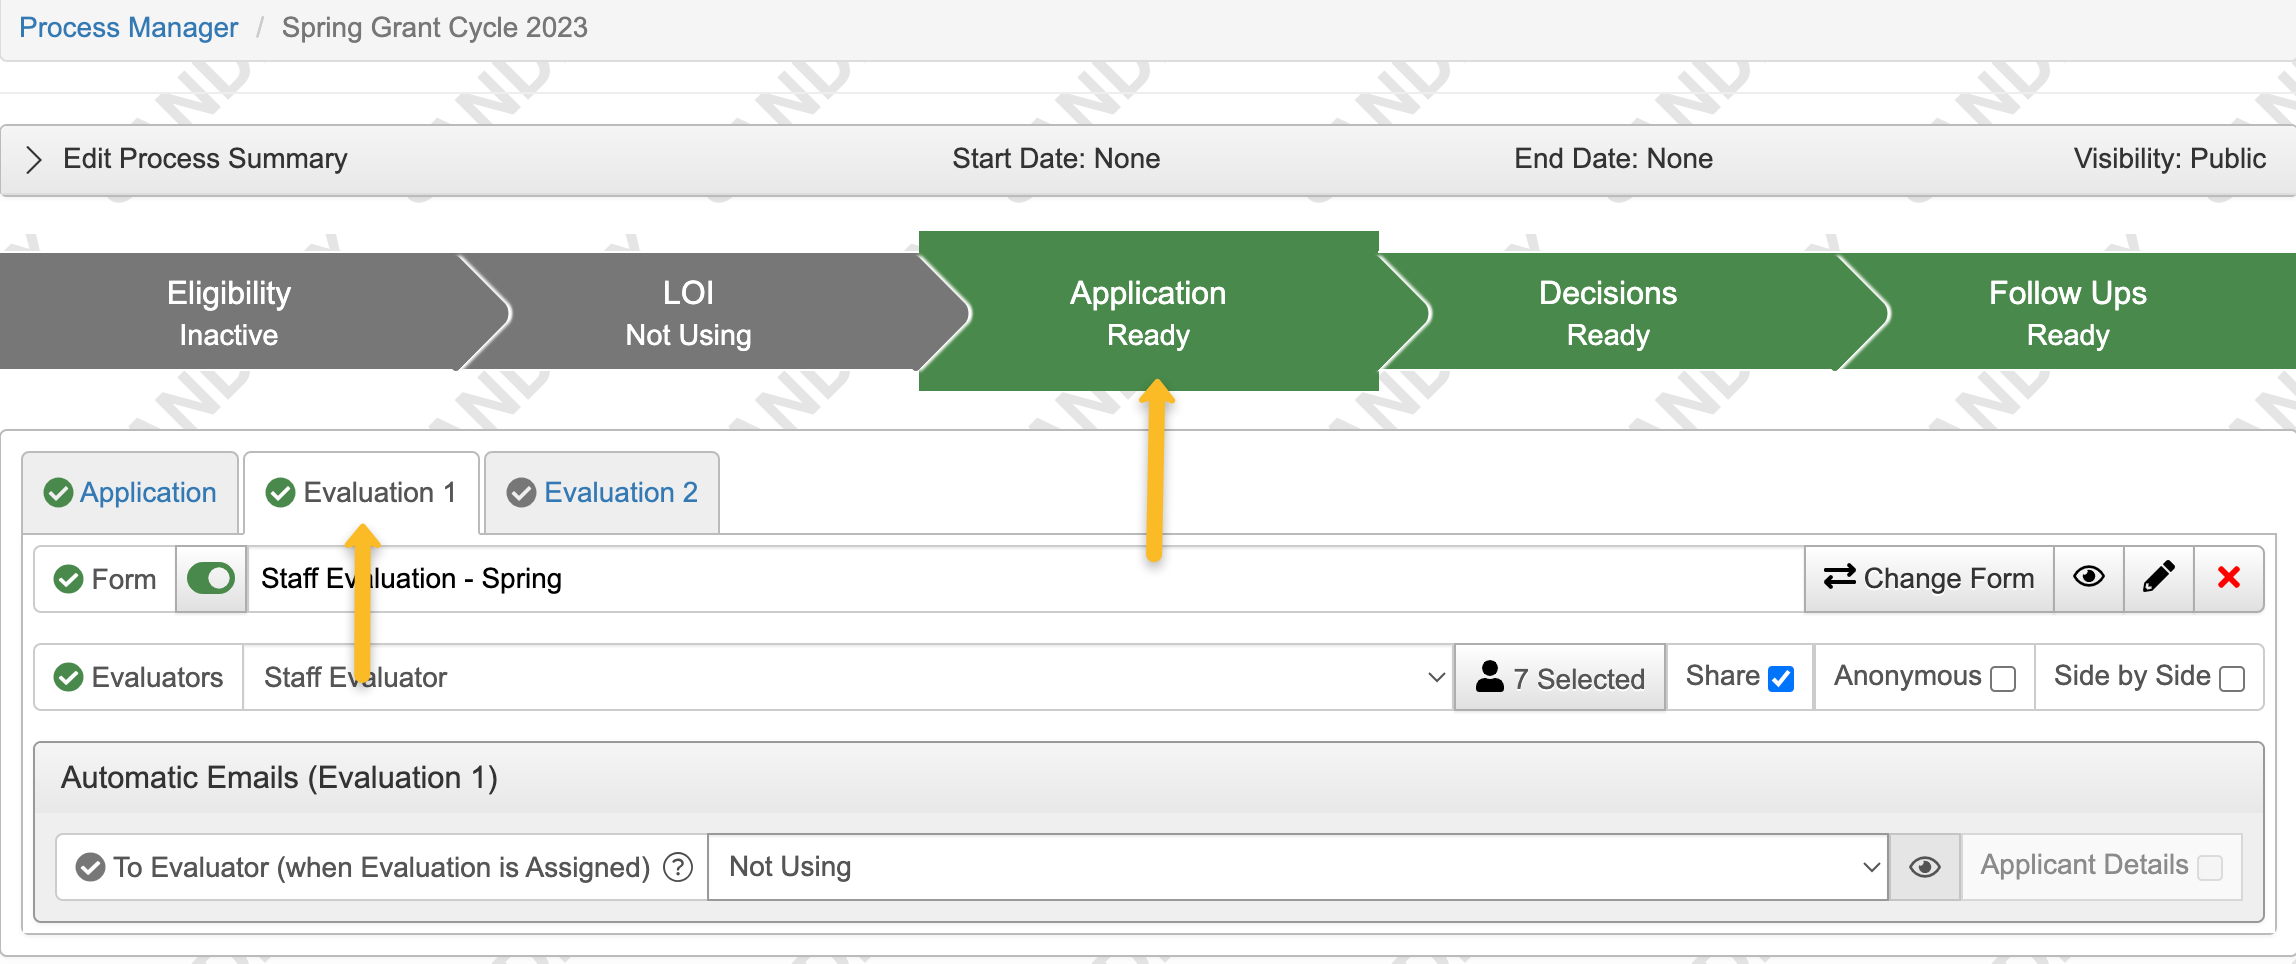
Task: Edit the Staff Evaluation form with pencil icon
Action: pyautogui.click(x=2158, y=578)
